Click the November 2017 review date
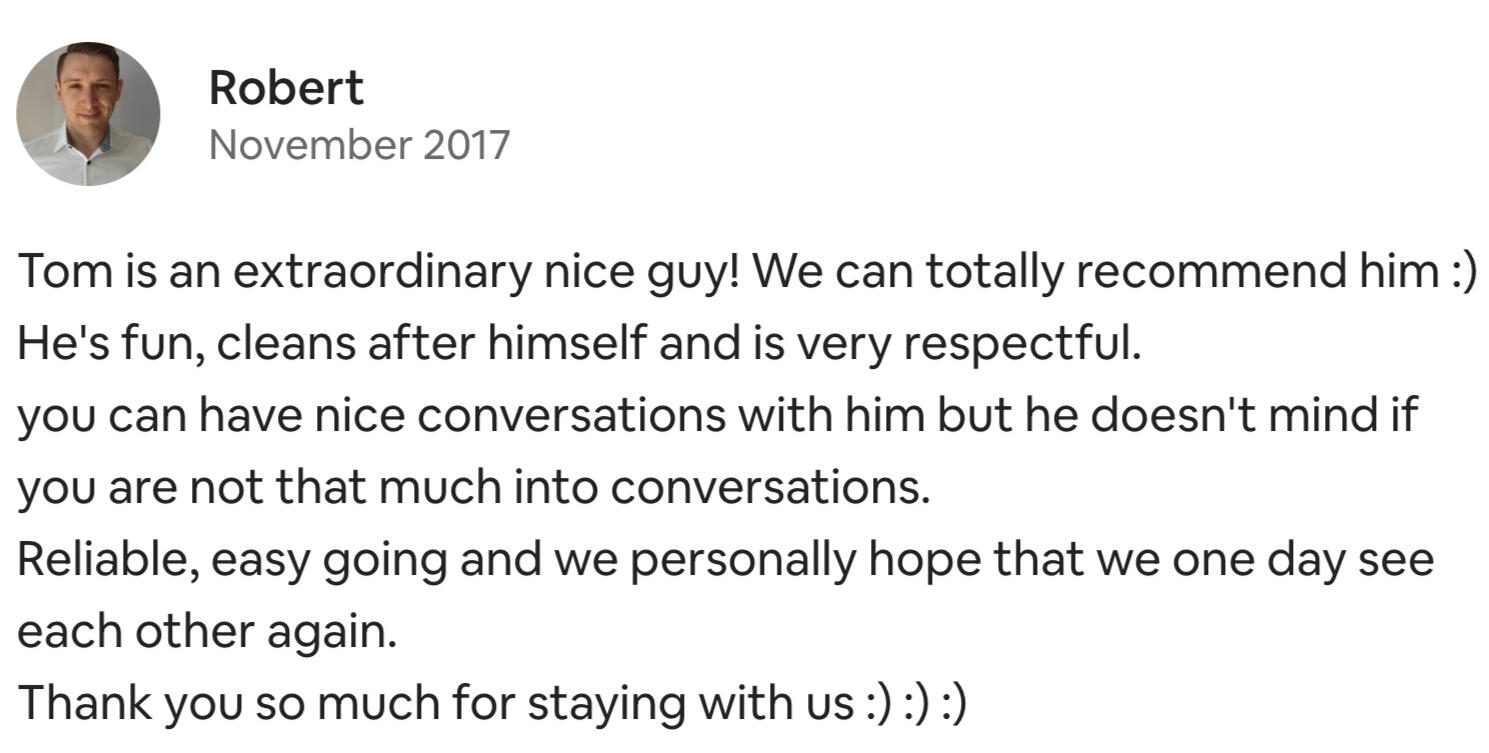The width and height of the screenshot is (1489, 753). pyautogui.click(x=359, y=145)
